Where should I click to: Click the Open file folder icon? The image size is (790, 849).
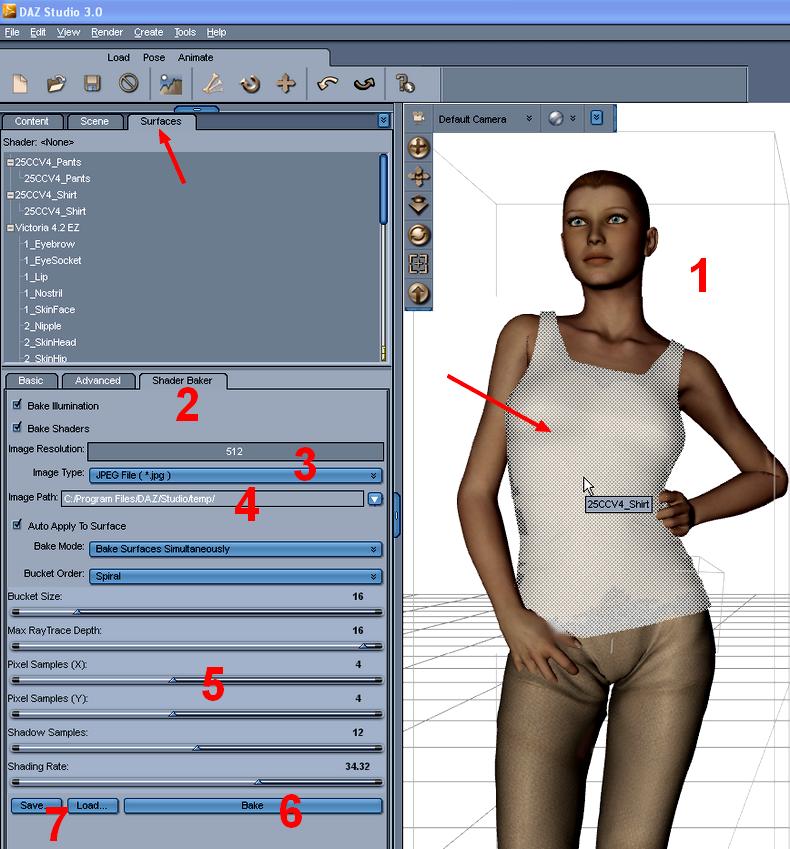pos(56,83)
